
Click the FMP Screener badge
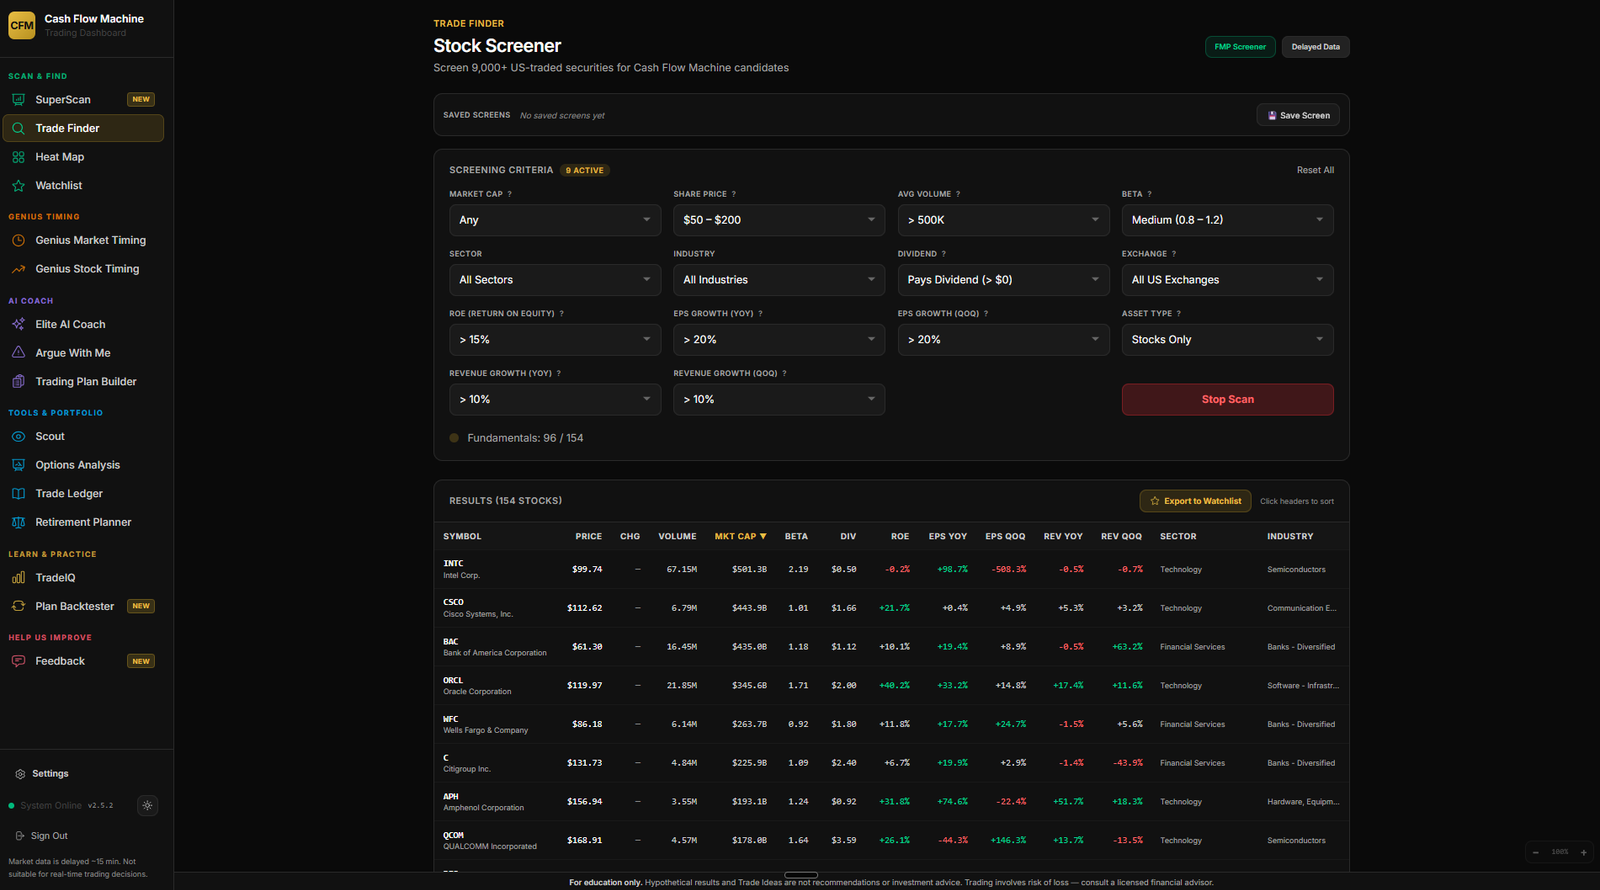1240,47
